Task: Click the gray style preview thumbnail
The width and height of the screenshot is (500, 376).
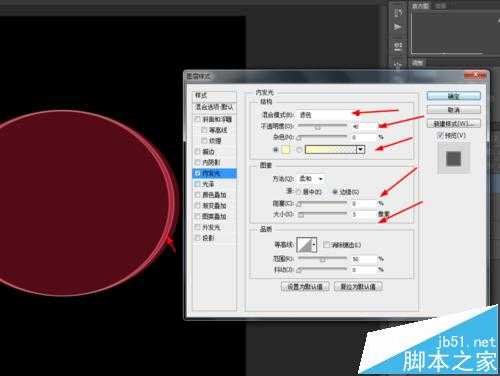Action: pyautogui.click(x=454, y=159)
